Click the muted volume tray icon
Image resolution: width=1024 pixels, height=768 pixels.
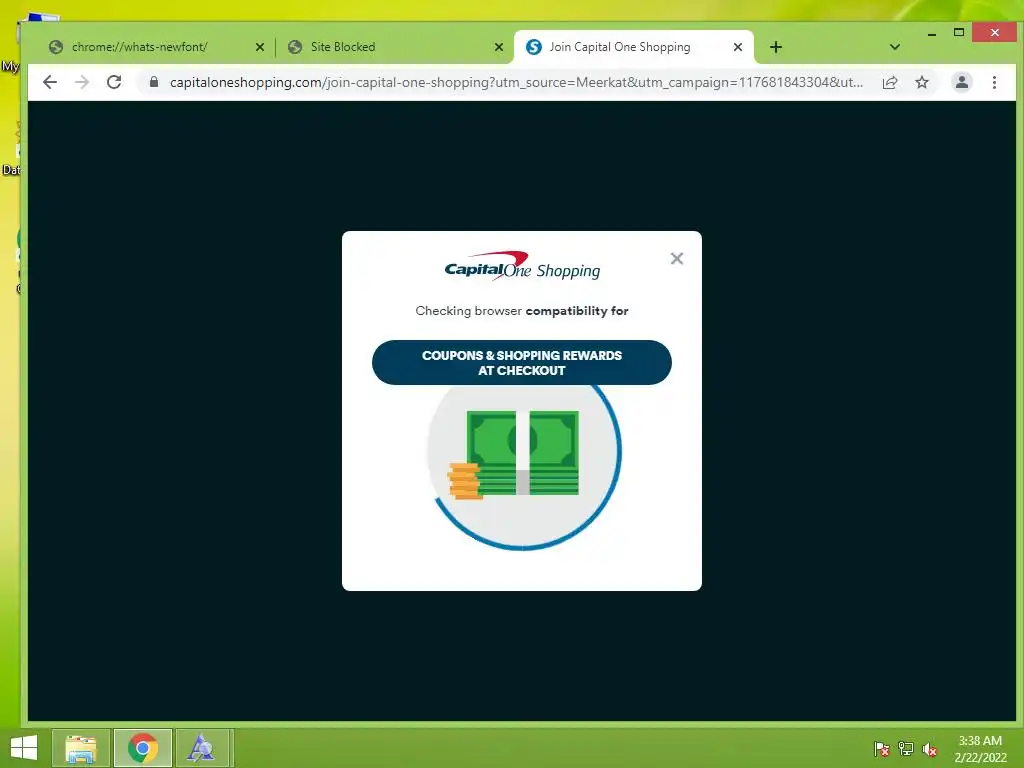pos(930,749)
